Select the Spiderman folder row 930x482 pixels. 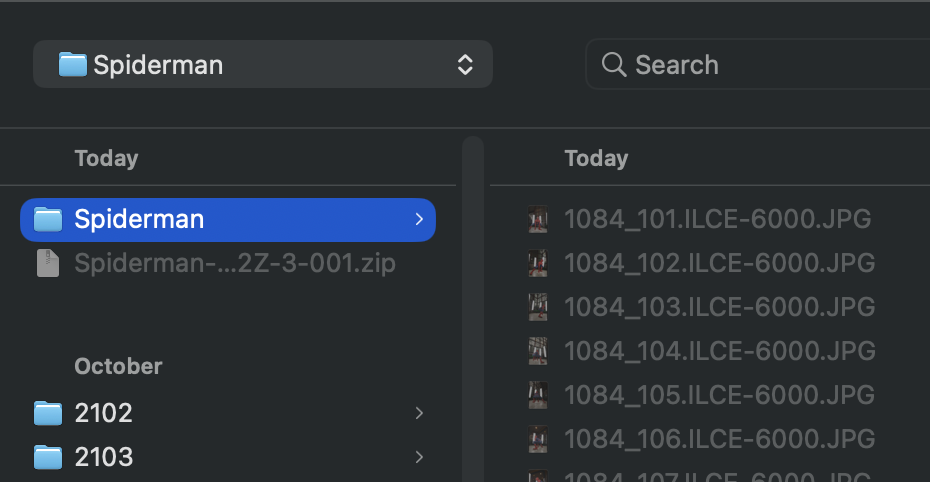228,220
